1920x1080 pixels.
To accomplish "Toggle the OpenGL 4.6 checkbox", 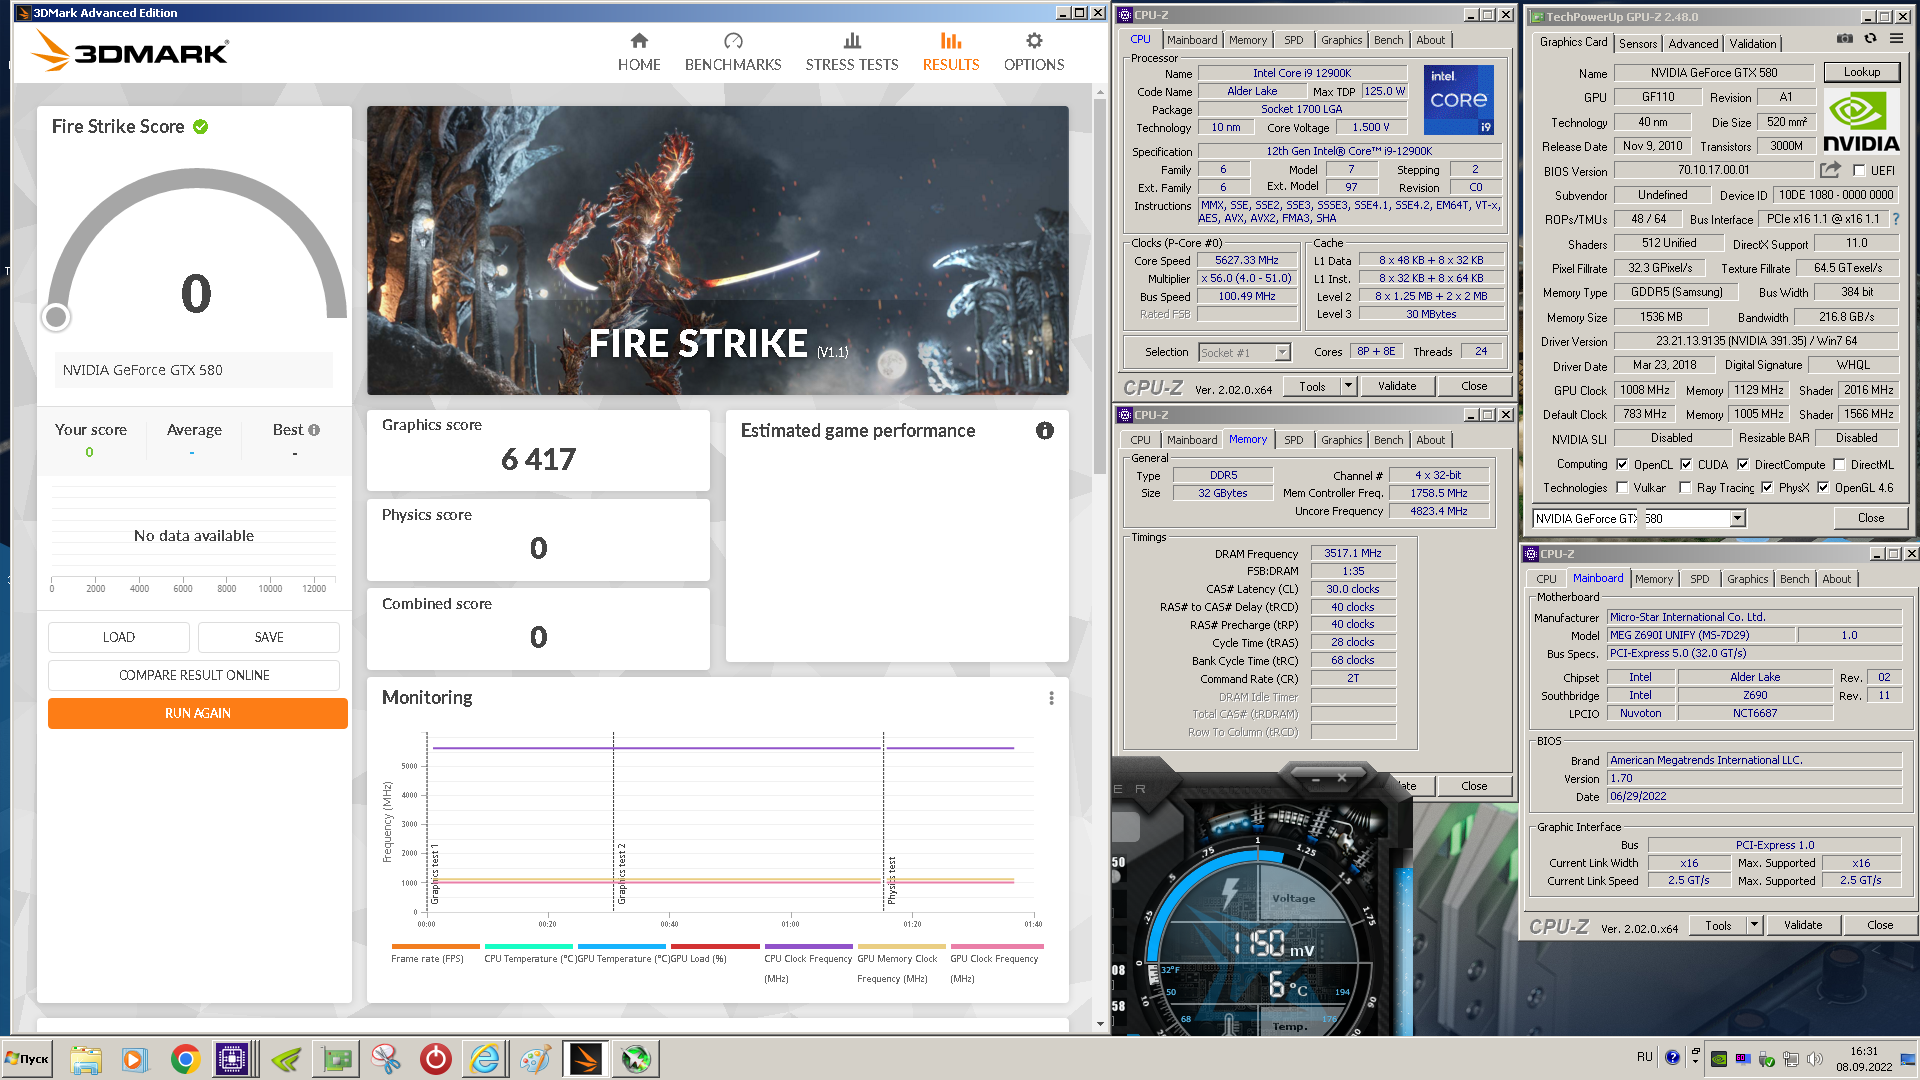I will pyautogui.click(x=1823, y=488).
